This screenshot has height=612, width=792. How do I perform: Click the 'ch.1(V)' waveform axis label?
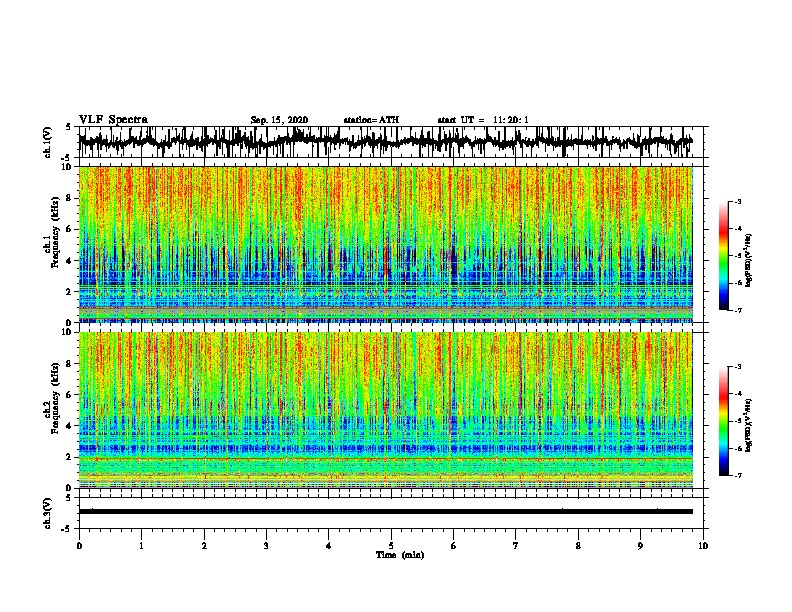[47, 142]
